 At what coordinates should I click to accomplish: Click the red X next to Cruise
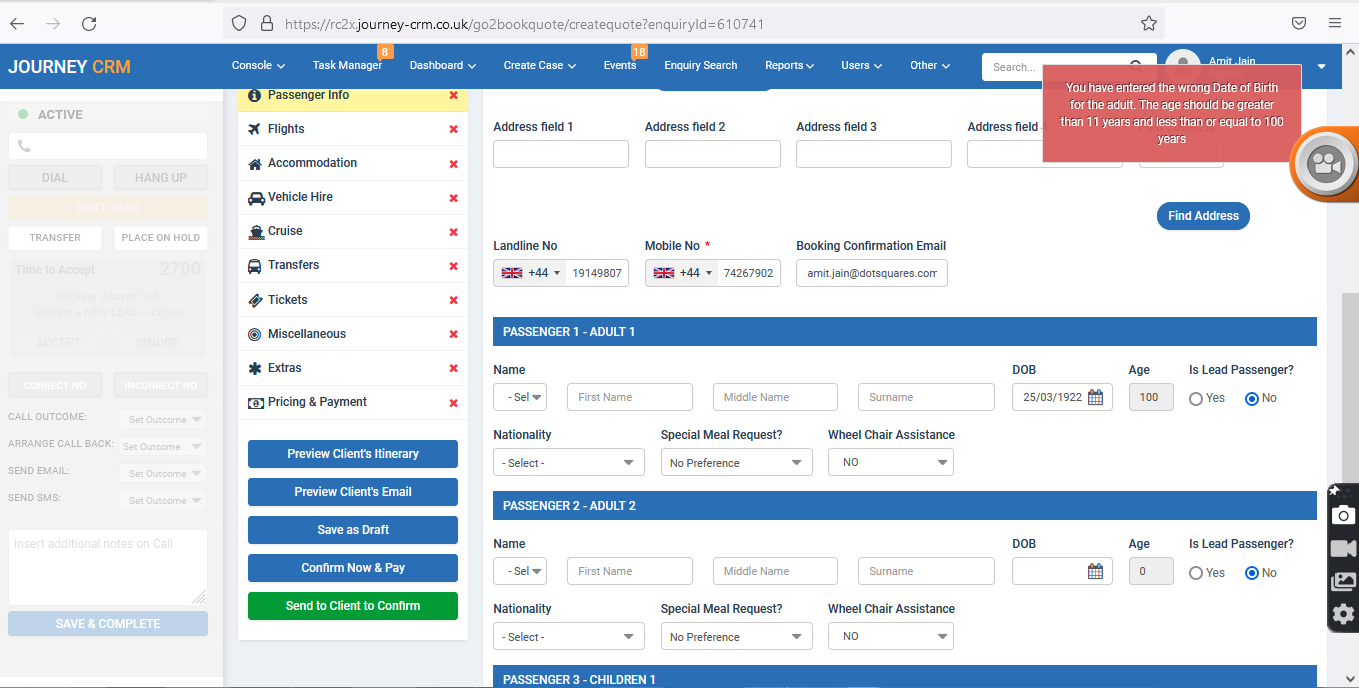point(454,232)
